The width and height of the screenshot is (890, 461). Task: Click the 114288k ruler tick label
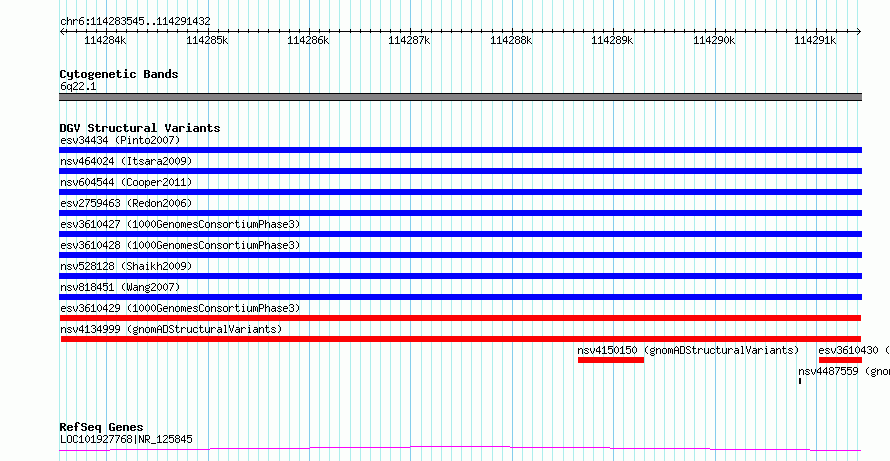[x=511, y=40]
